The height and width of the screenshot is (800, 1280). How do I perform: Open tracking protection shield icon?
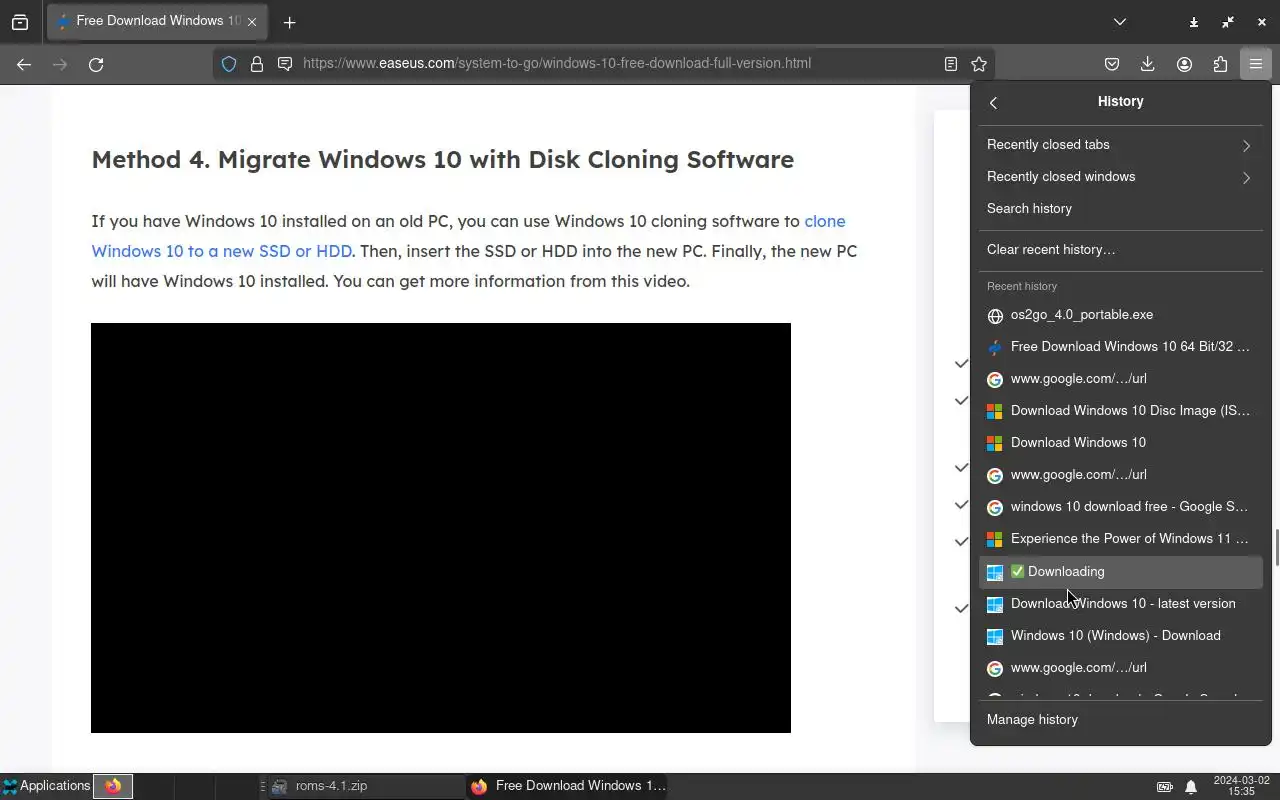click(x=229, y=64)
